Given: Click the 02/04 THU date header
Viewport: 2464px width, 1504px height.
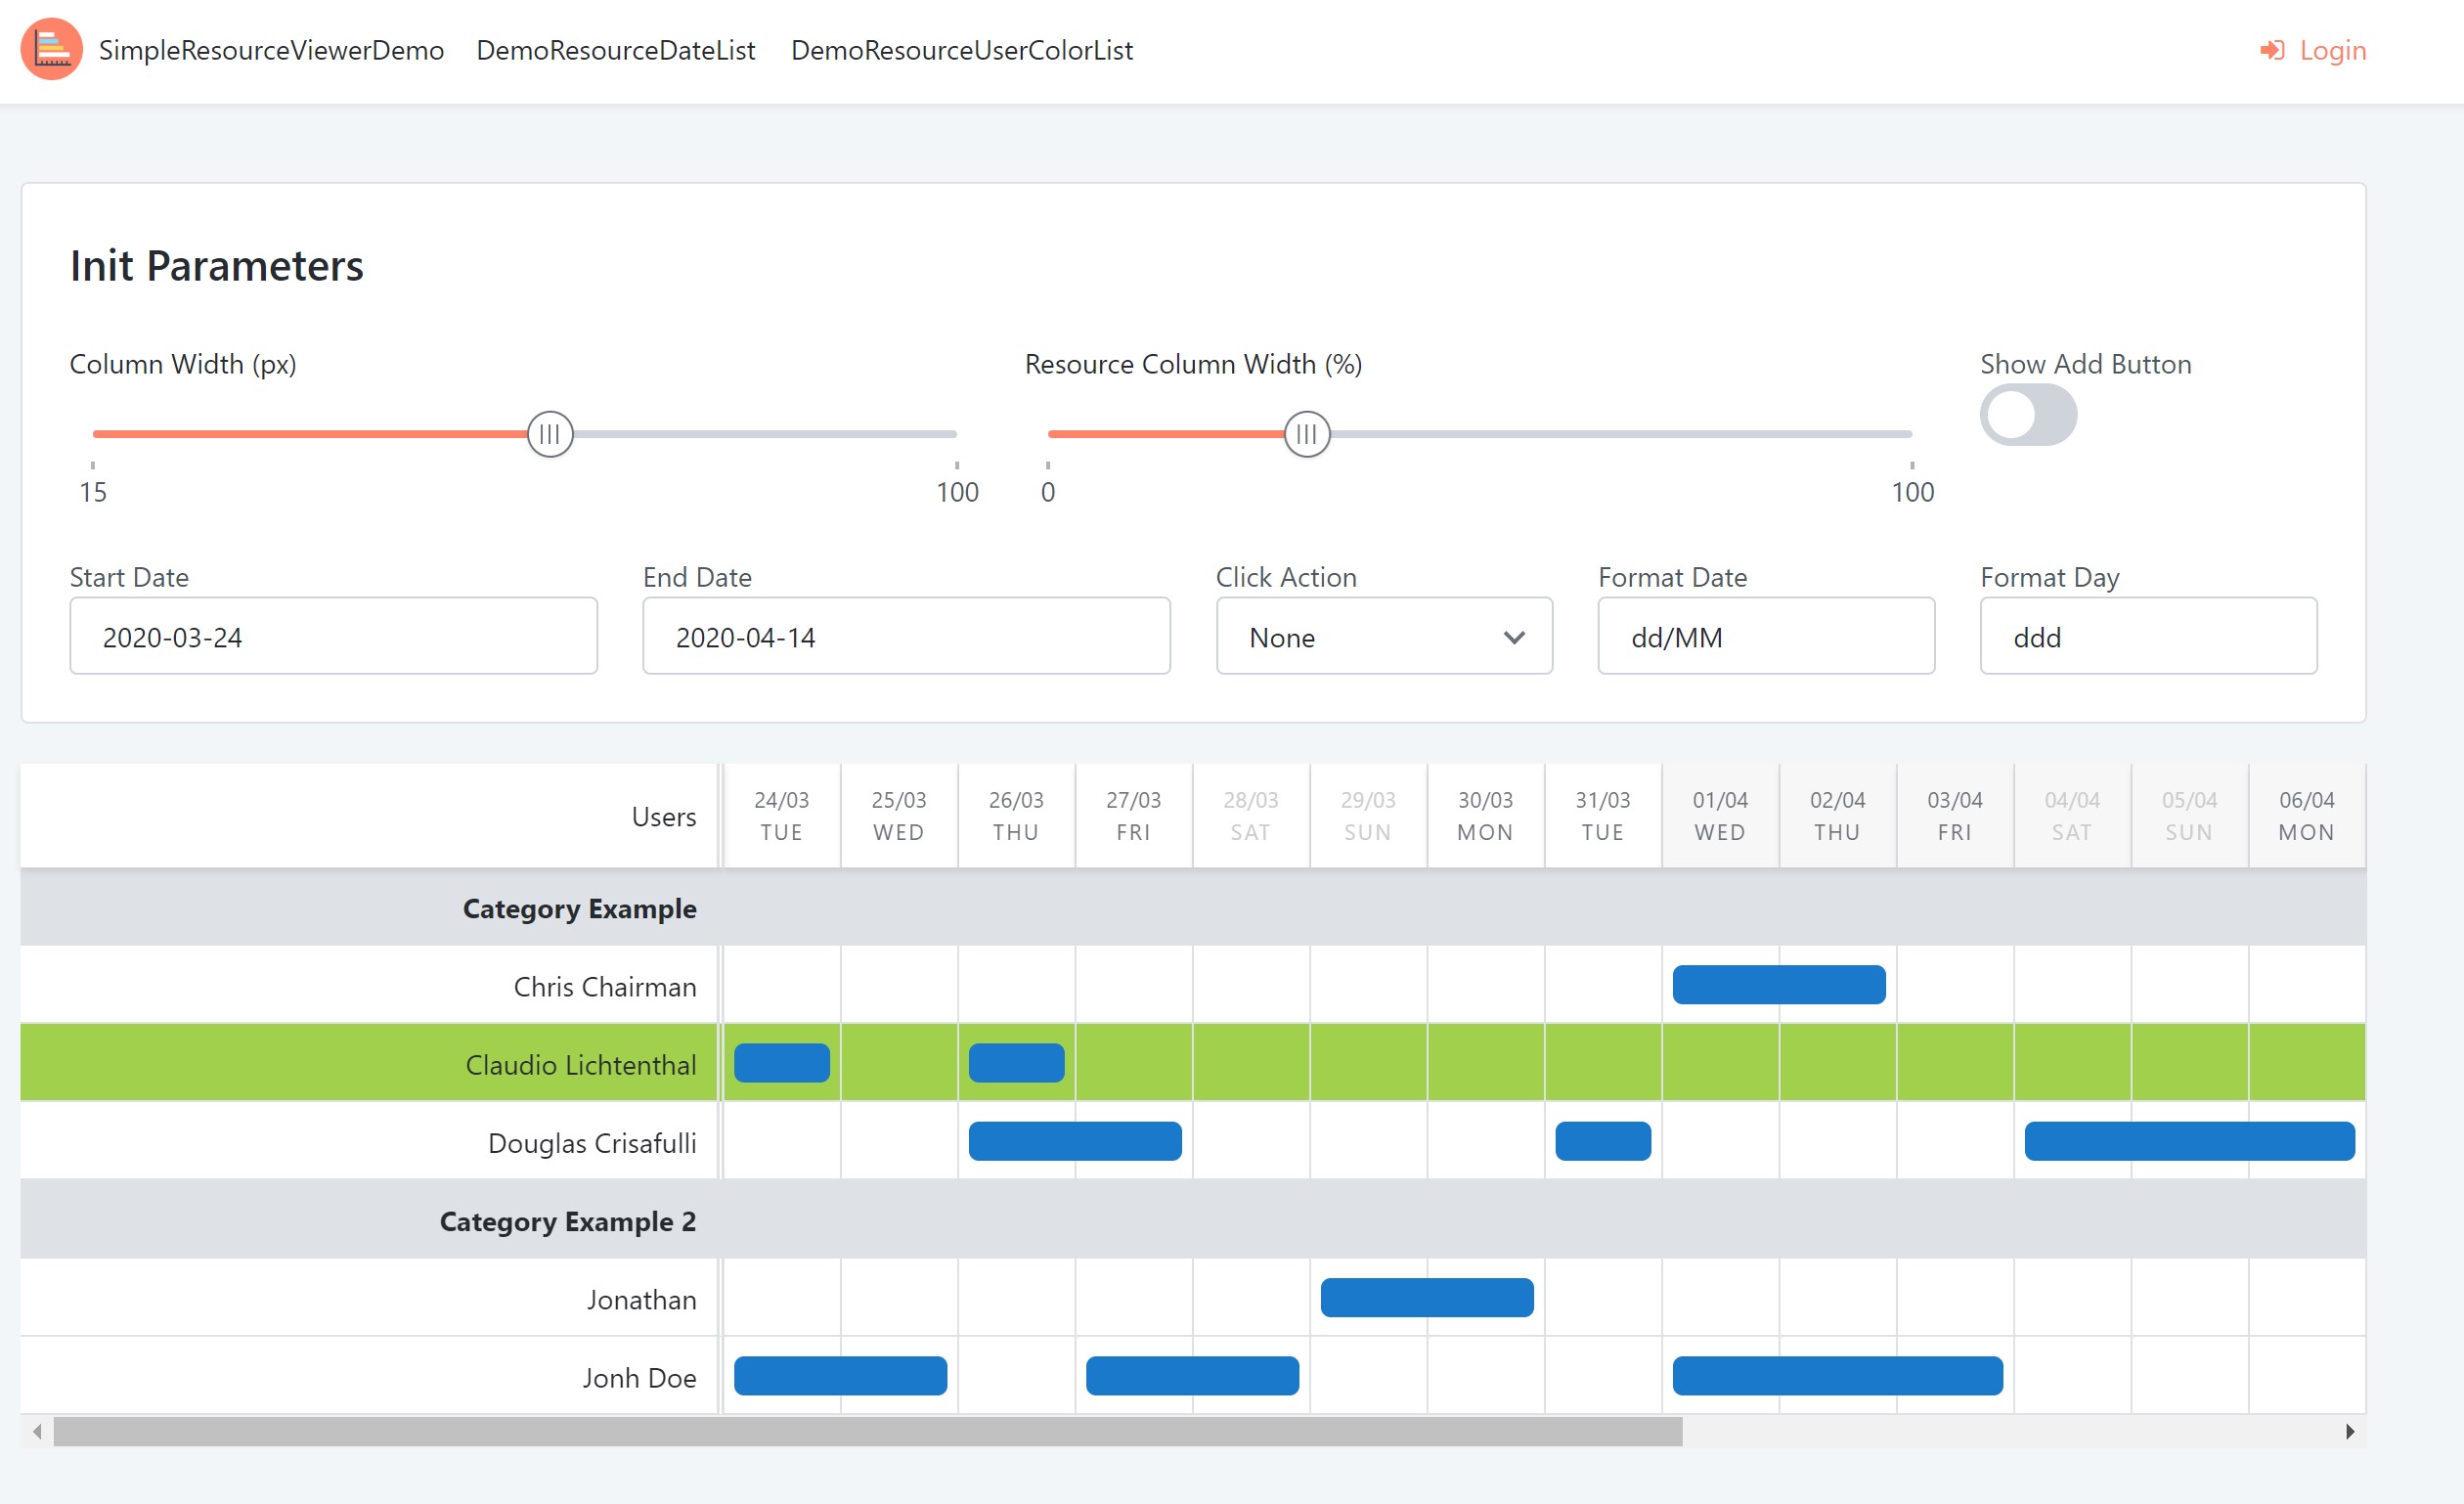Looking at the screenshot, I should tap(1838, 816).
